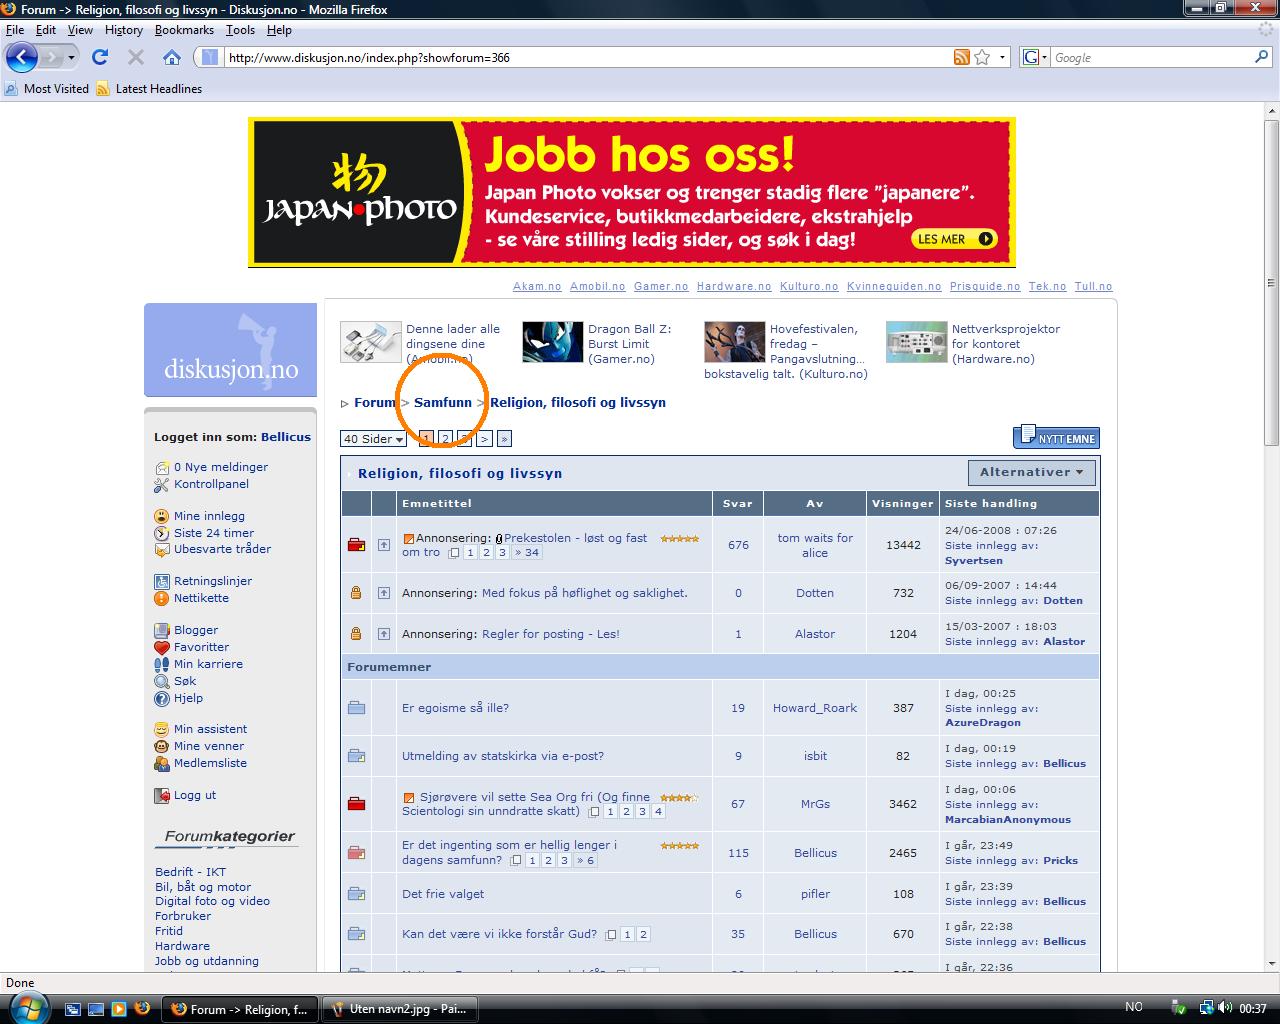The width and height of the screenshot is (1280, 1024).
Task: Click LES MER in Japan Photo ad
Action: (955, 239)
